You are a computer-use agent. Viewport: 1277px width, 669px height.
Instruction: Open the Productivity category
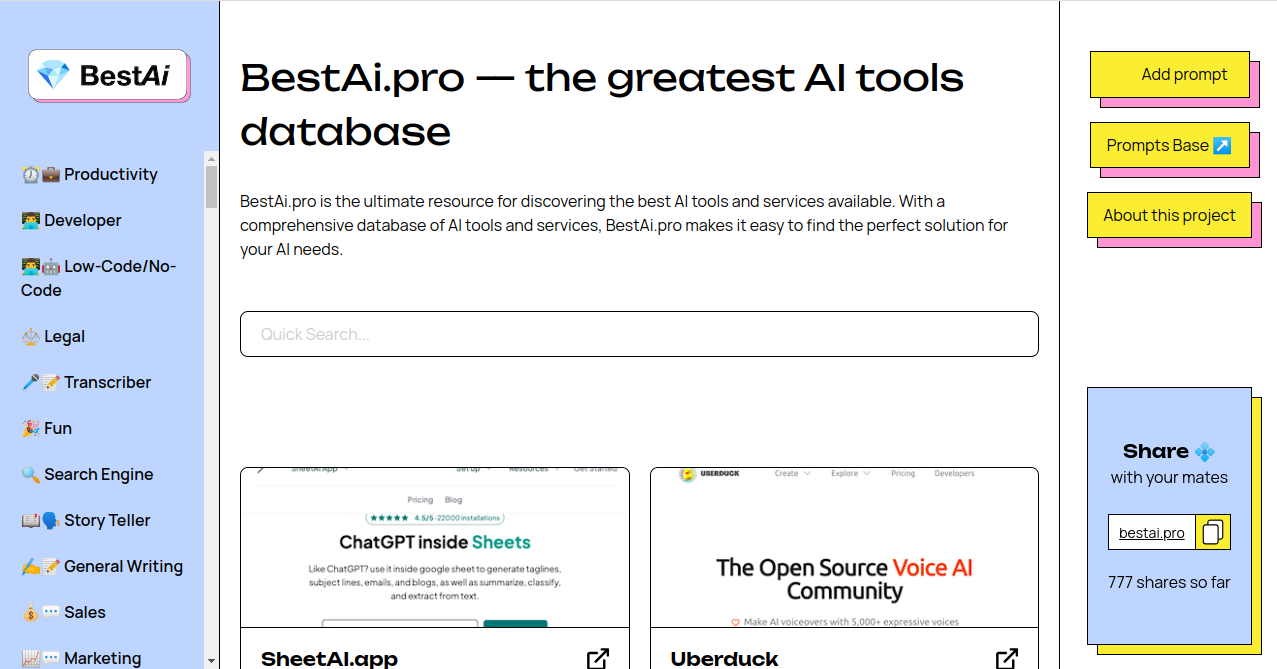point(89,174)
